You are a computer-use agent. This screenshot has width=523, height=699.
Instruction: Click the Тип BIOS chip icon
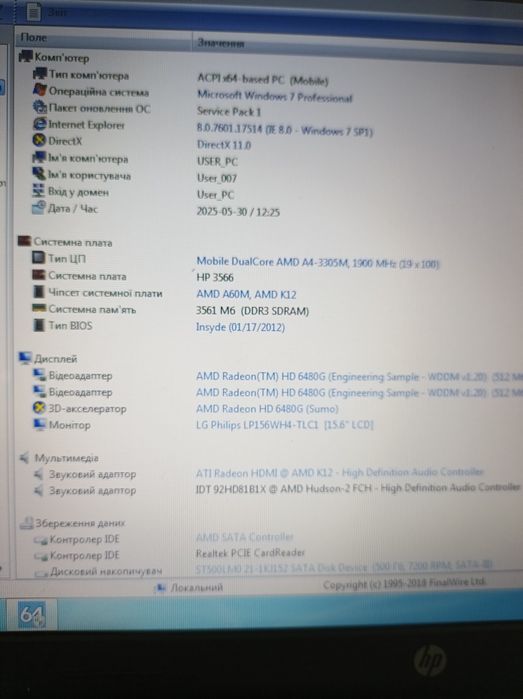pyautogui.click(x=39, y=325)
